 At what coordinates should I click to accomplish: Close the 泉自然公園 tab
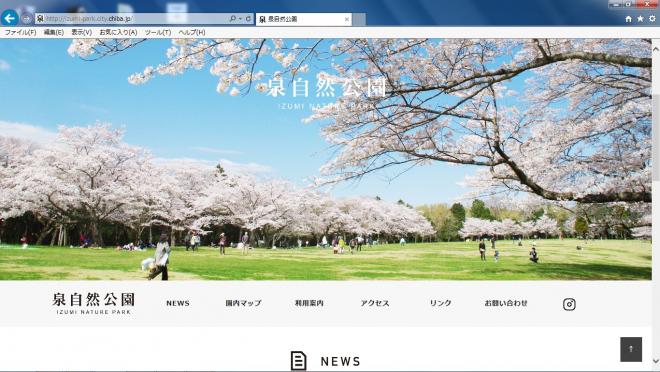pyautogui.click(x=347, y=19)
